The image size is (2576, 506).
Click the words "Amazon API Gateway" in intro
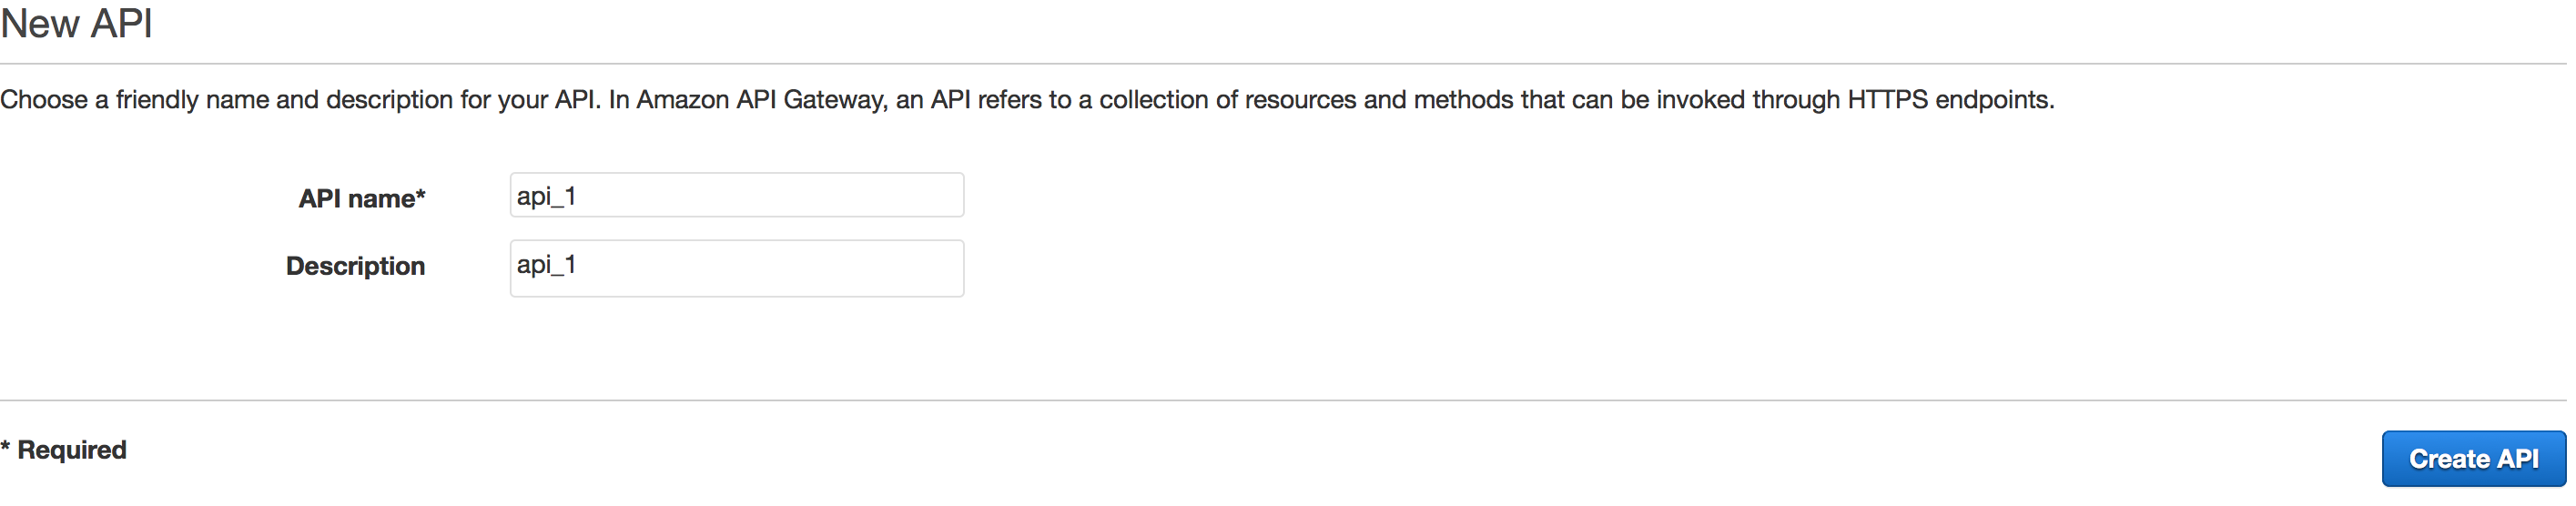click(760, 100)
